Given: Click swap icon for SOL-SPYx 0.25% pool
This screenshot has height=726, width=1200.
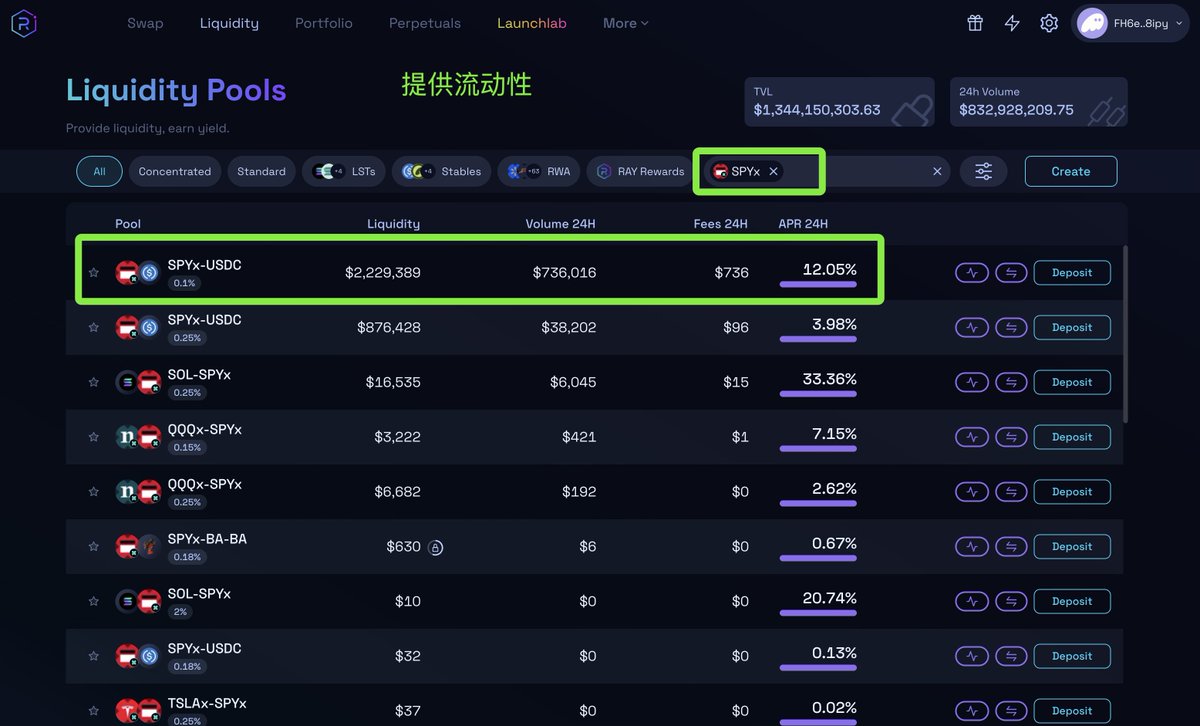Looking at the screenshot, I should [1011, 382].
